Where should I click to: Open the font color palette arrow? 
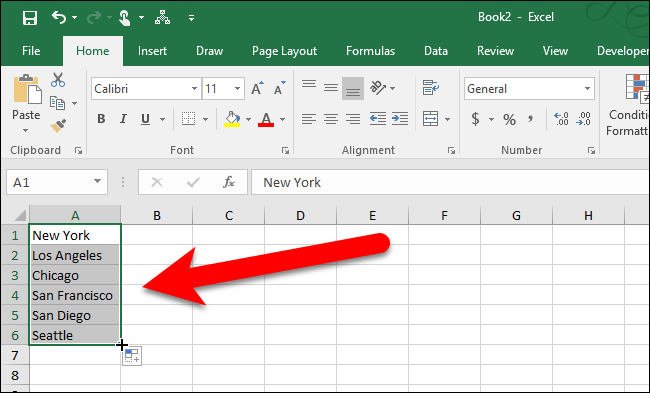tap(282, 119)
